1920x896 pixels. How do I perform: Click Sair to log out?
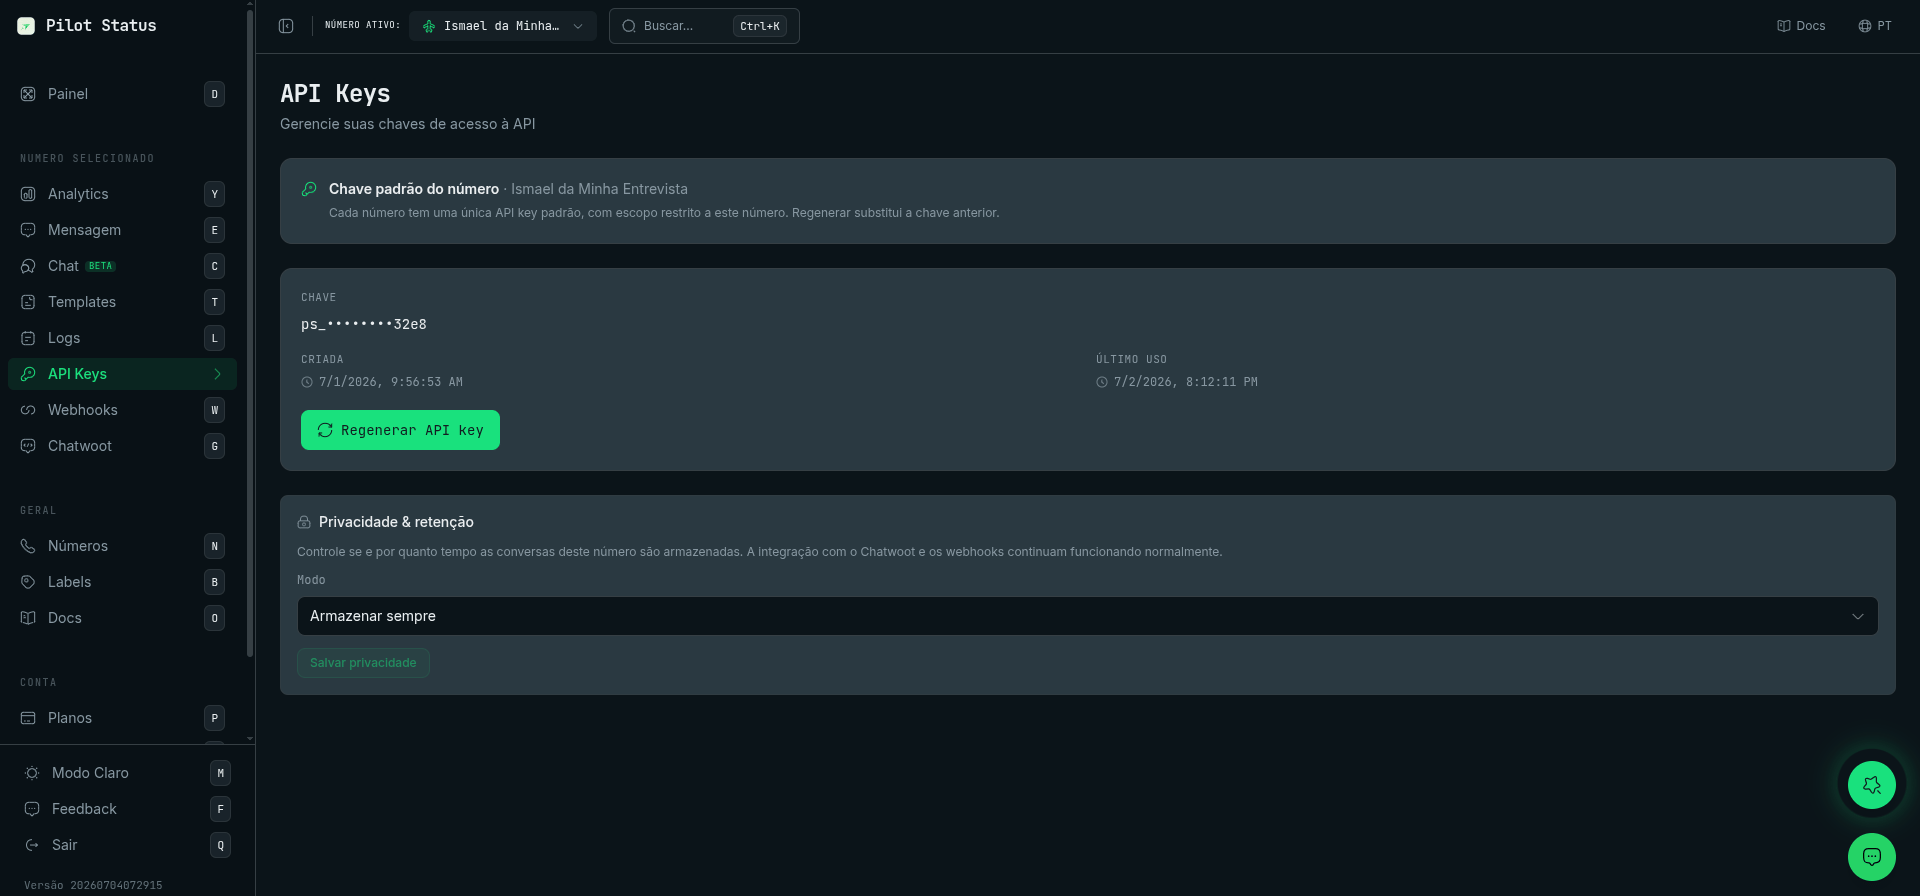pos(127,845)
